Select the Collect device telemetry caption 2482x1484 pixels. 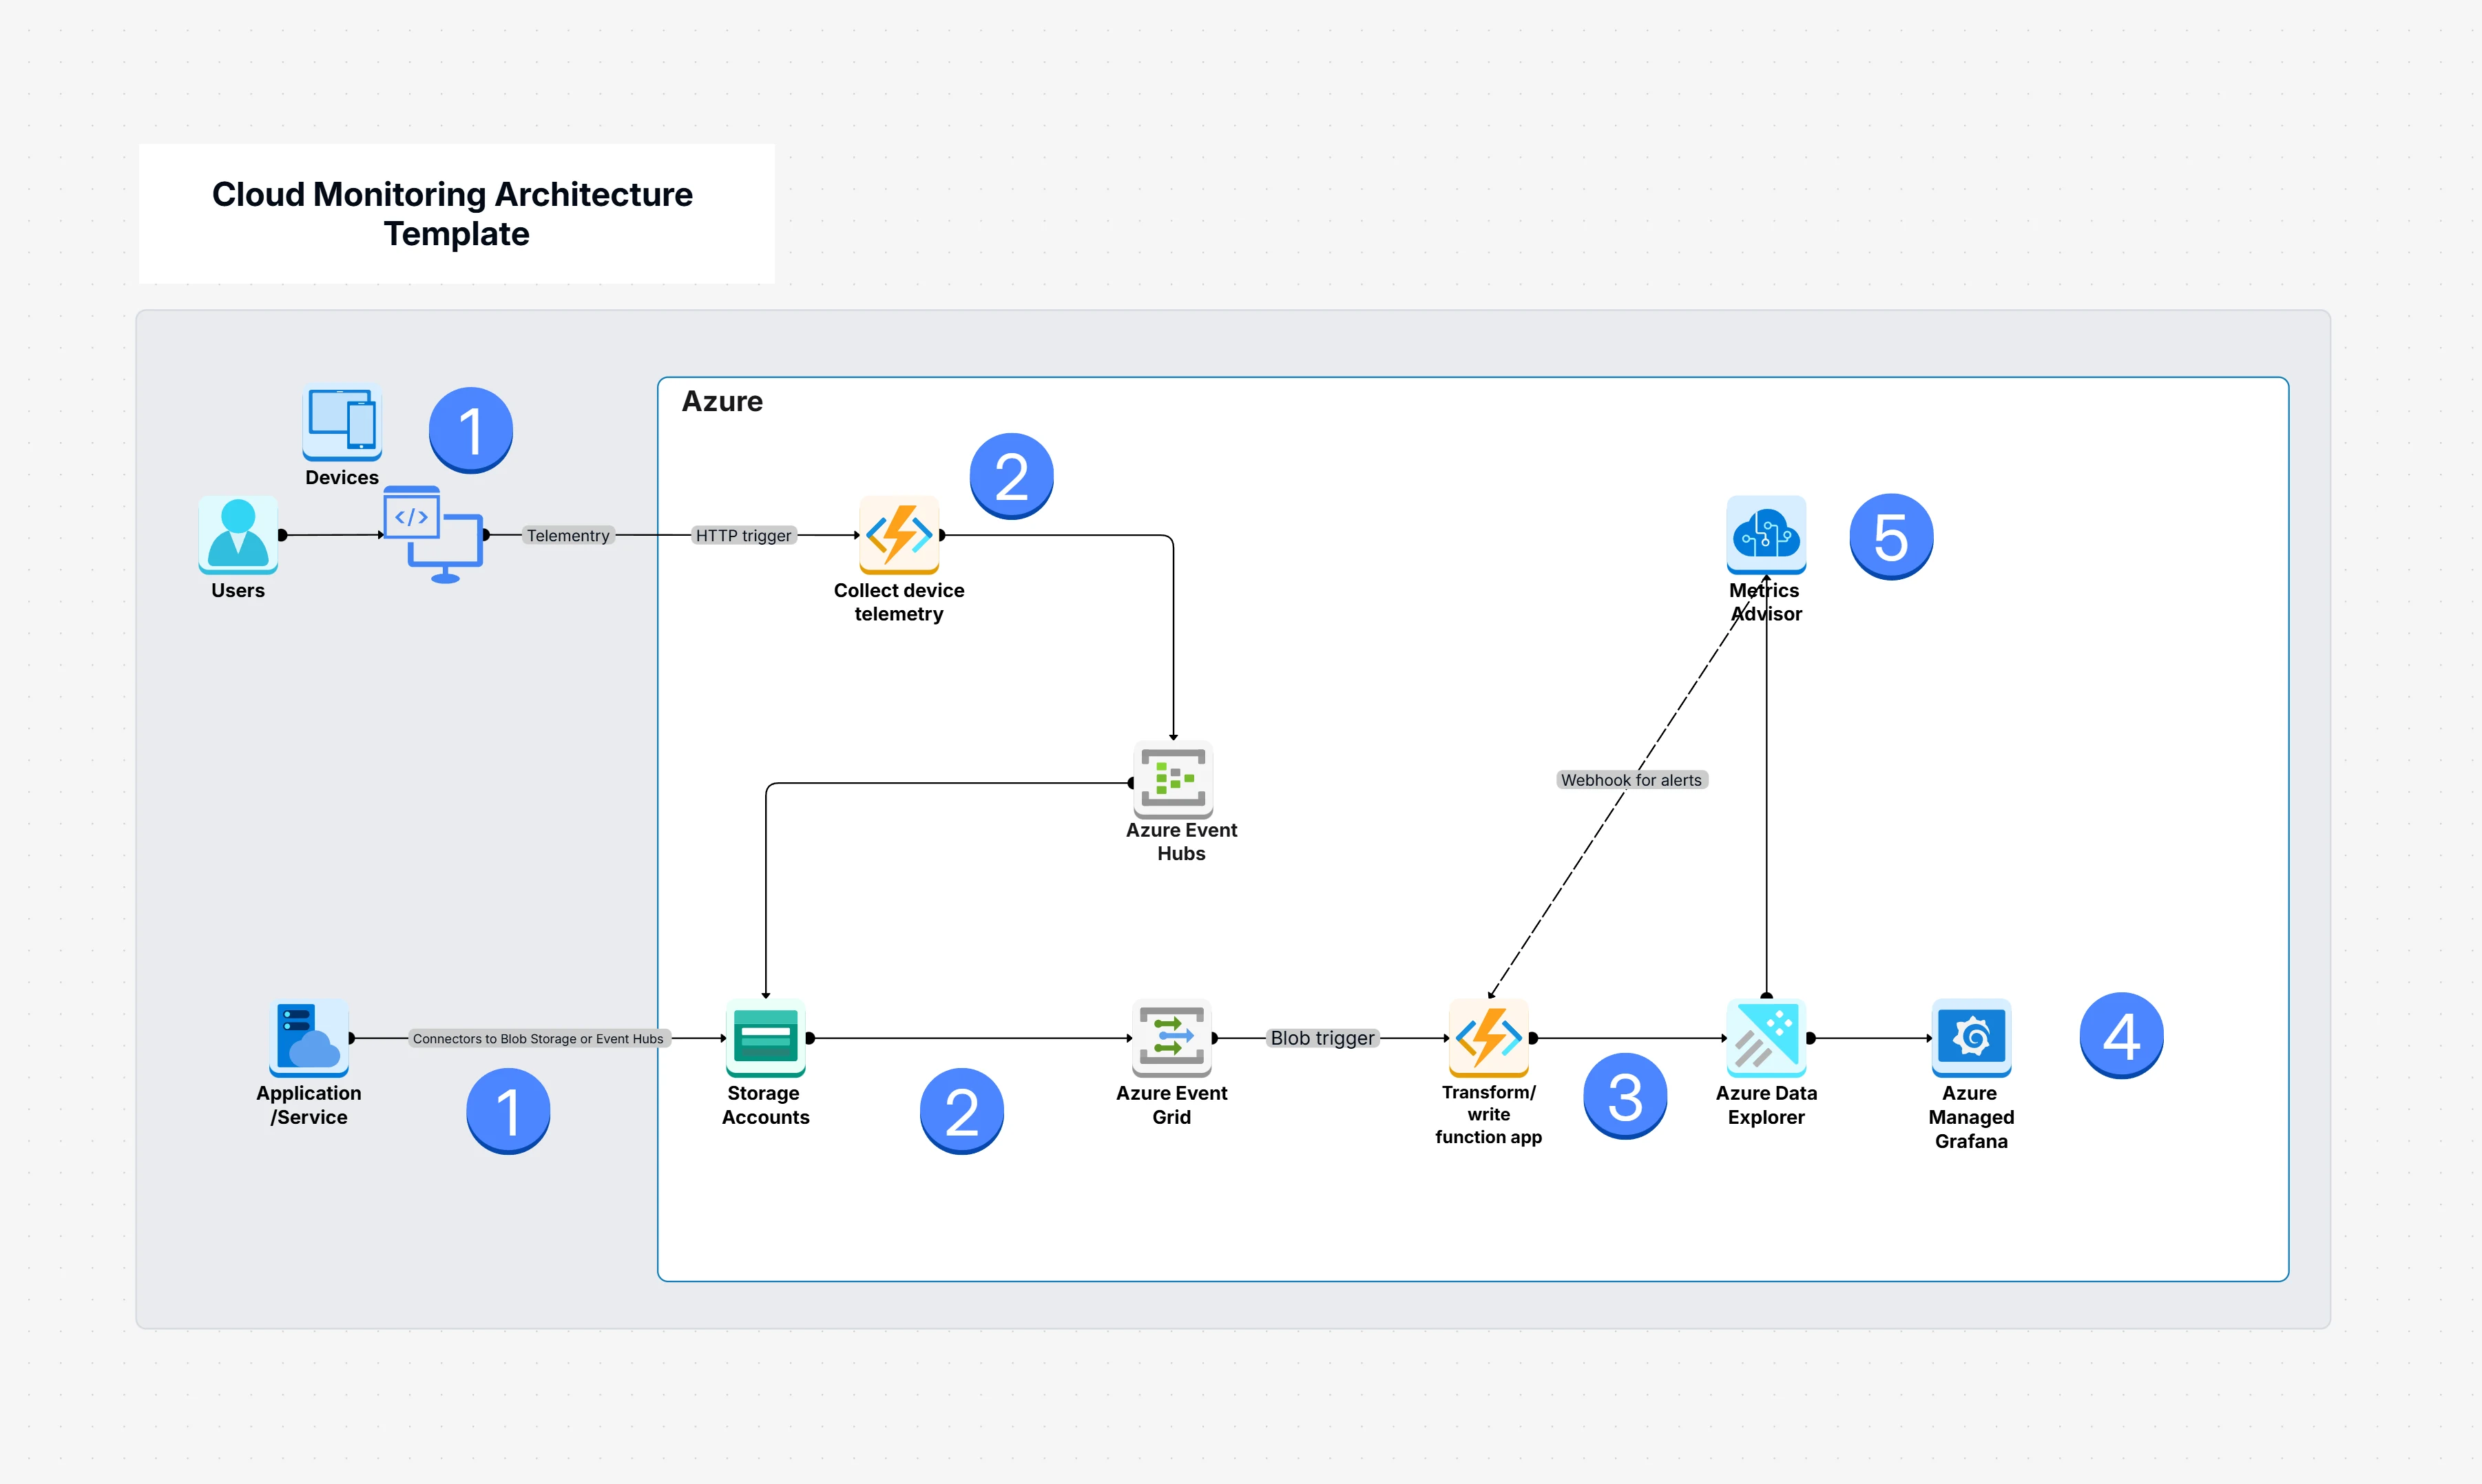click(x=899, y=602)
